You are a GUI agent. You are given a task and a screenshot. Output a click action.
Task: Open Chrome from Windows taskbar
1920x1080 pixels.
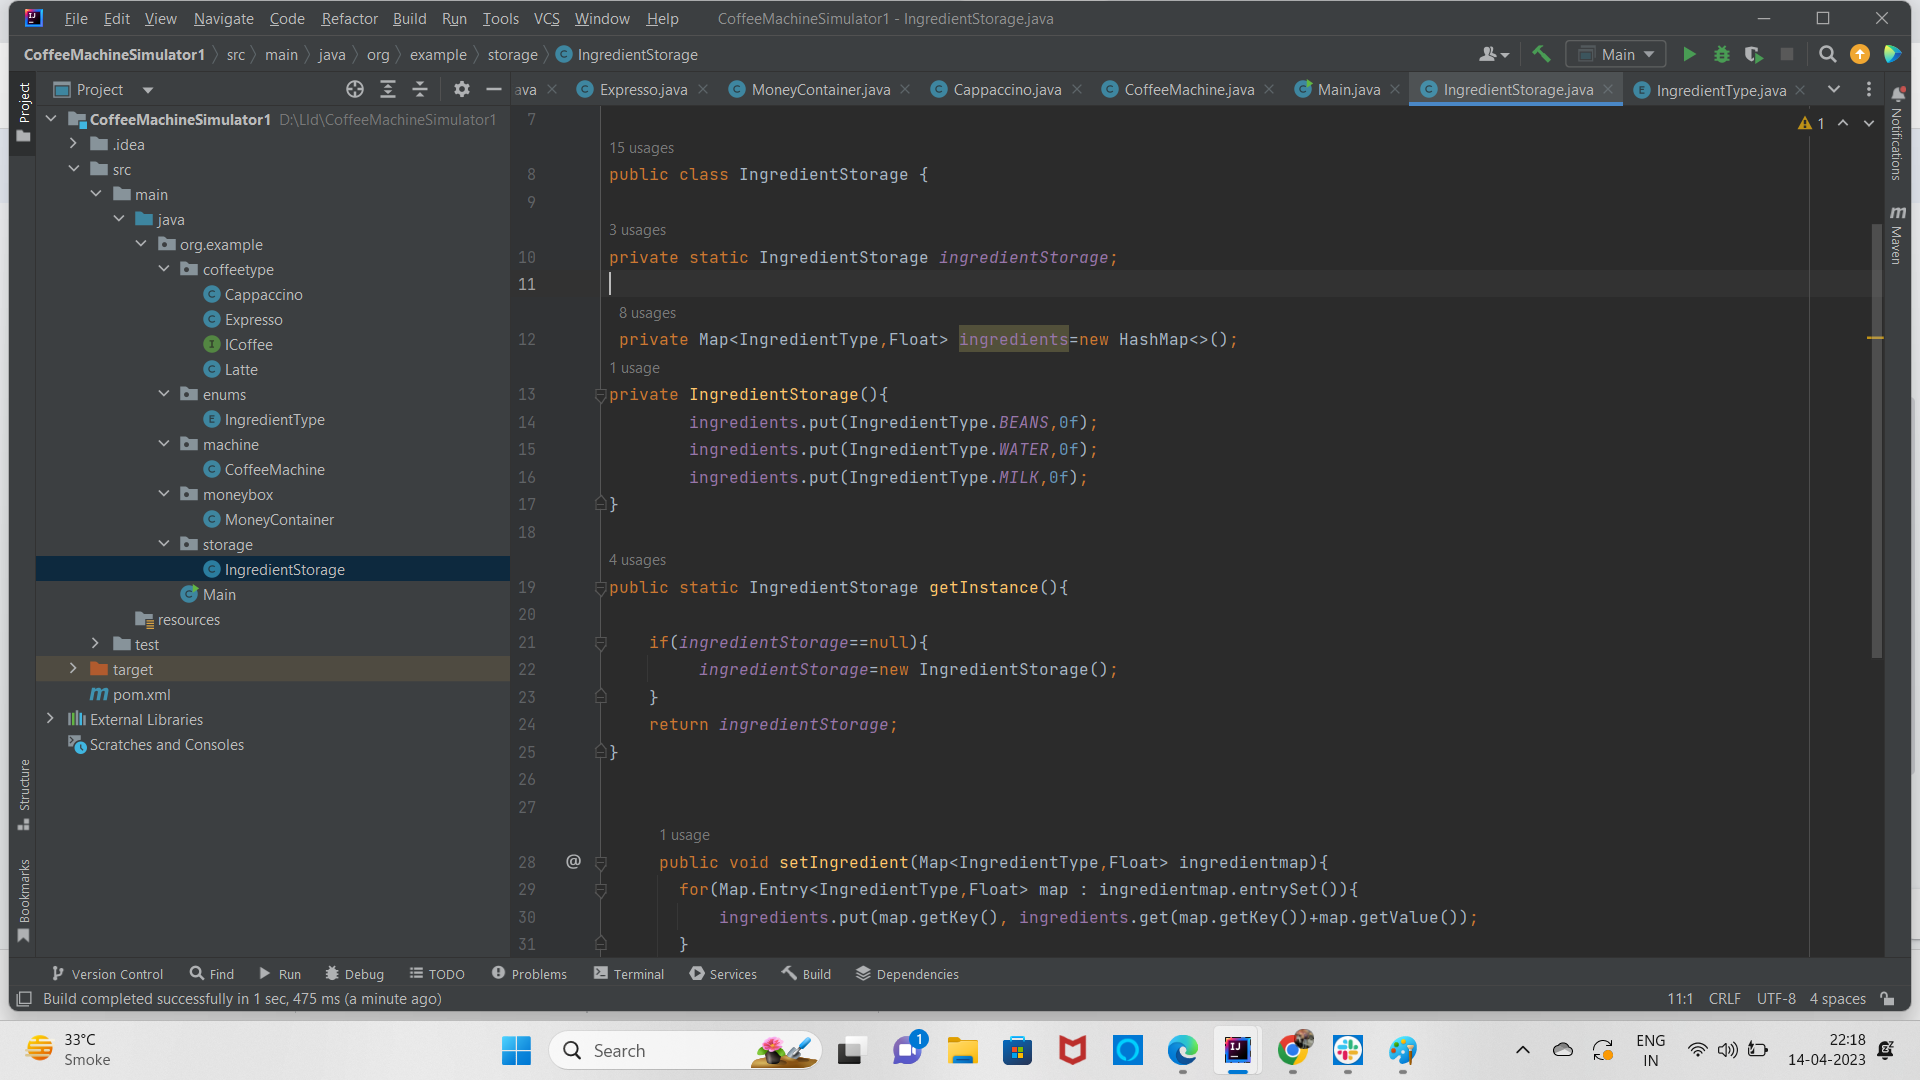[1292, 1050]
